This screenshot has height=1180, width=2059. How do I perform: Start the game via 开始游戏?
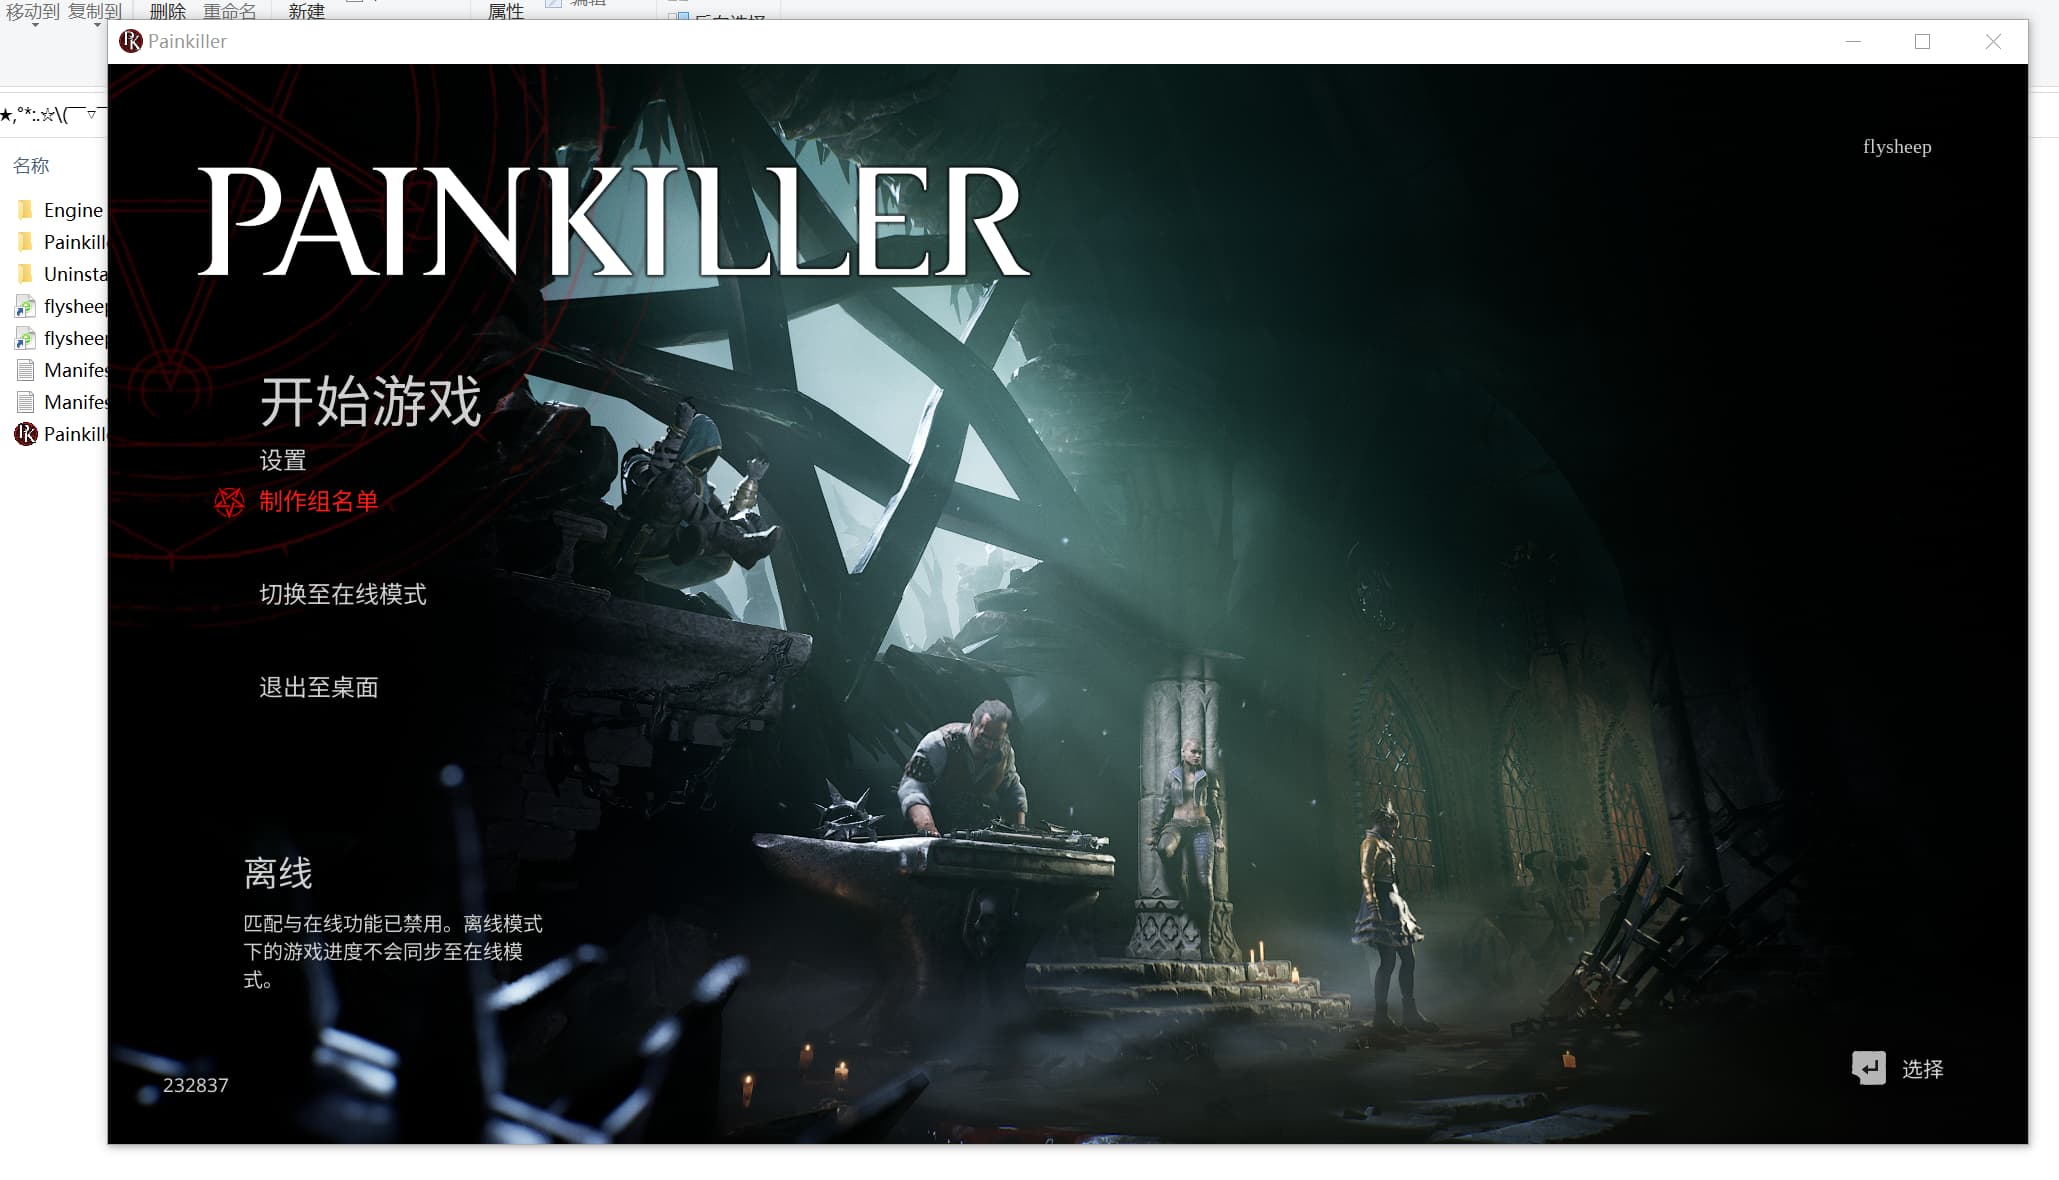coord(370,402)
